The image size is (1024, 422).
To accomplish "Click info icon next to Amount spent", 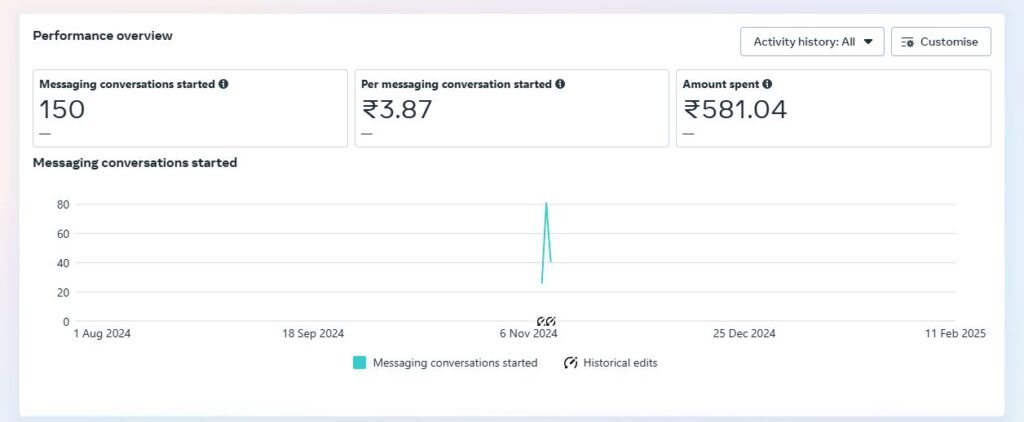I will pos(767,84).
